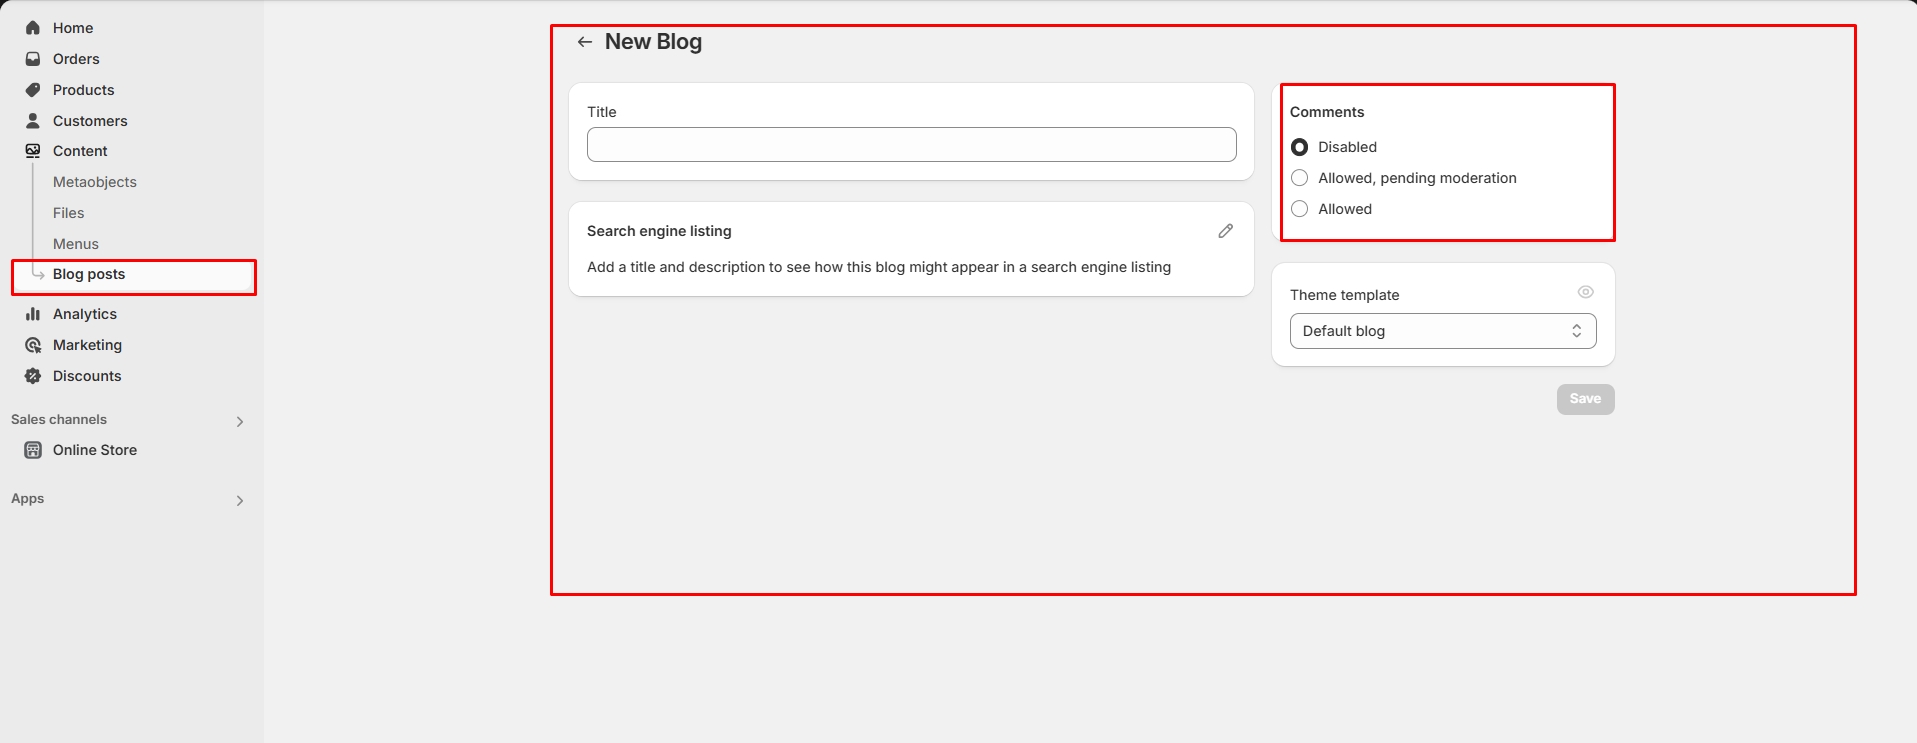Go back using arrow beside New Blog

pyautogui.click(x=585, y=42)
